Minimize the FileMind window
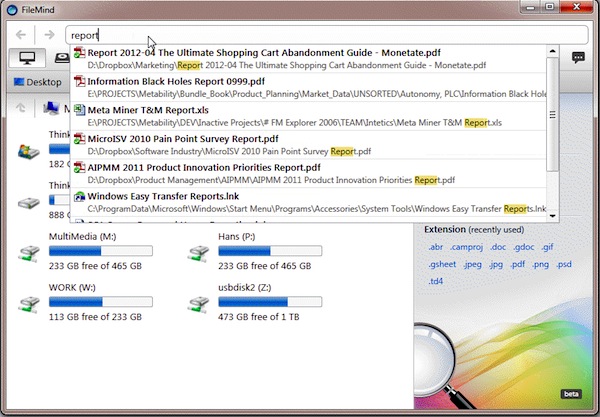The image size is (600, 417). [x=530, y=7]
